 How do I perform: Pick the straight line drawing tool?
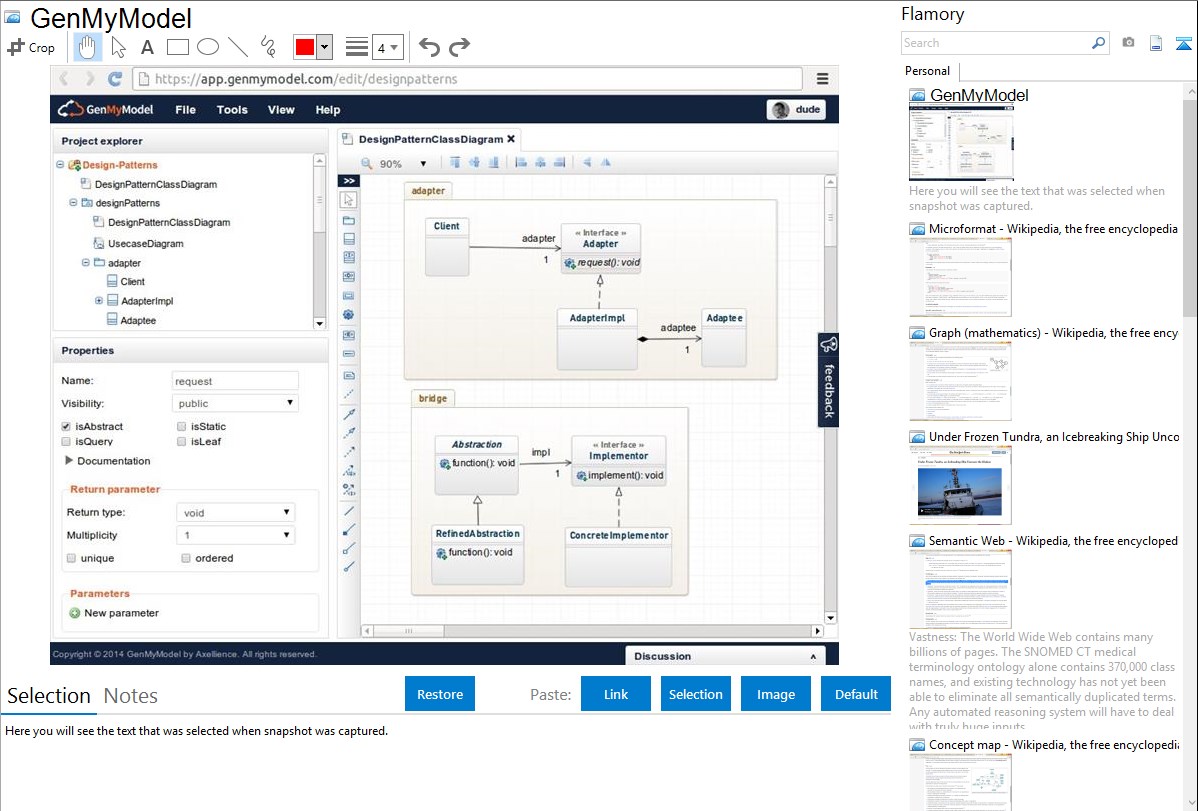pyautogui.click(x=237, y=47)
